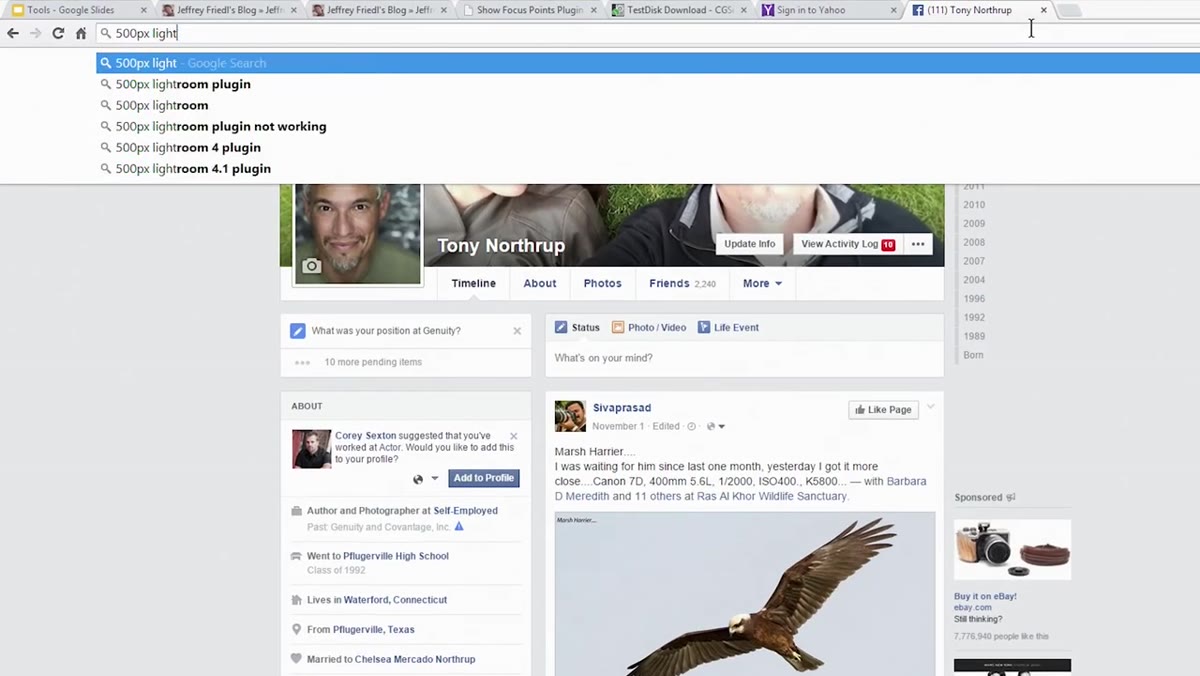The height and width of the screenshot is (676, 1200).
Task: Open audience selector beside Add to Profile
Action: click(x=425, y=478)
